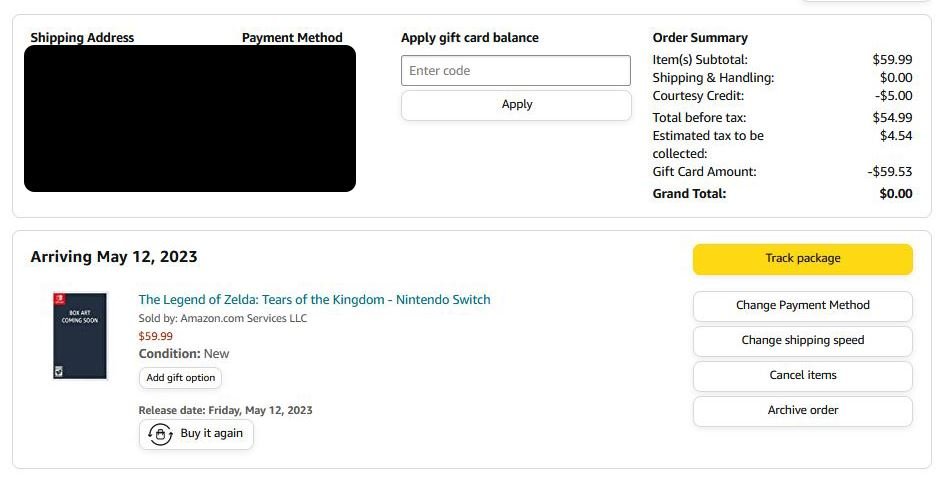Click the Buy it again cart icon

point(160,434)
